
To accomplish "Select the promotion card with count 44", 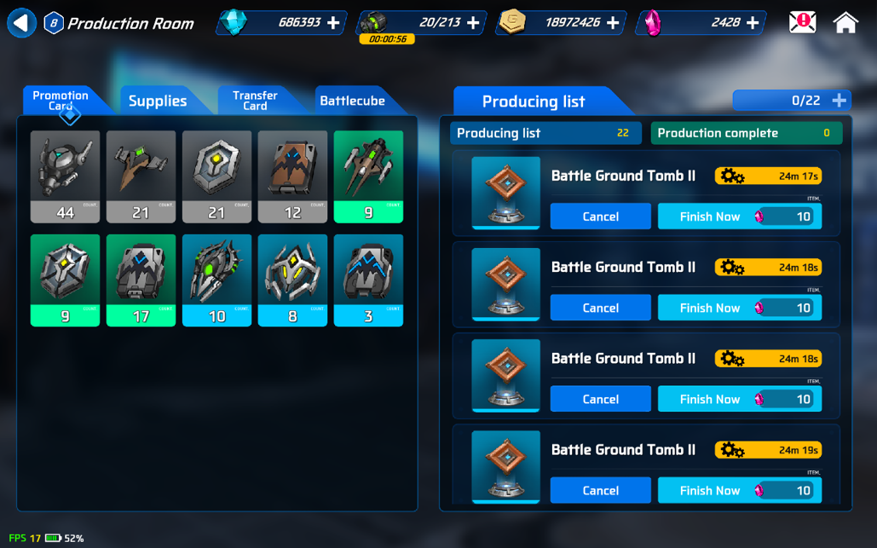I will [x=65, y=177].
